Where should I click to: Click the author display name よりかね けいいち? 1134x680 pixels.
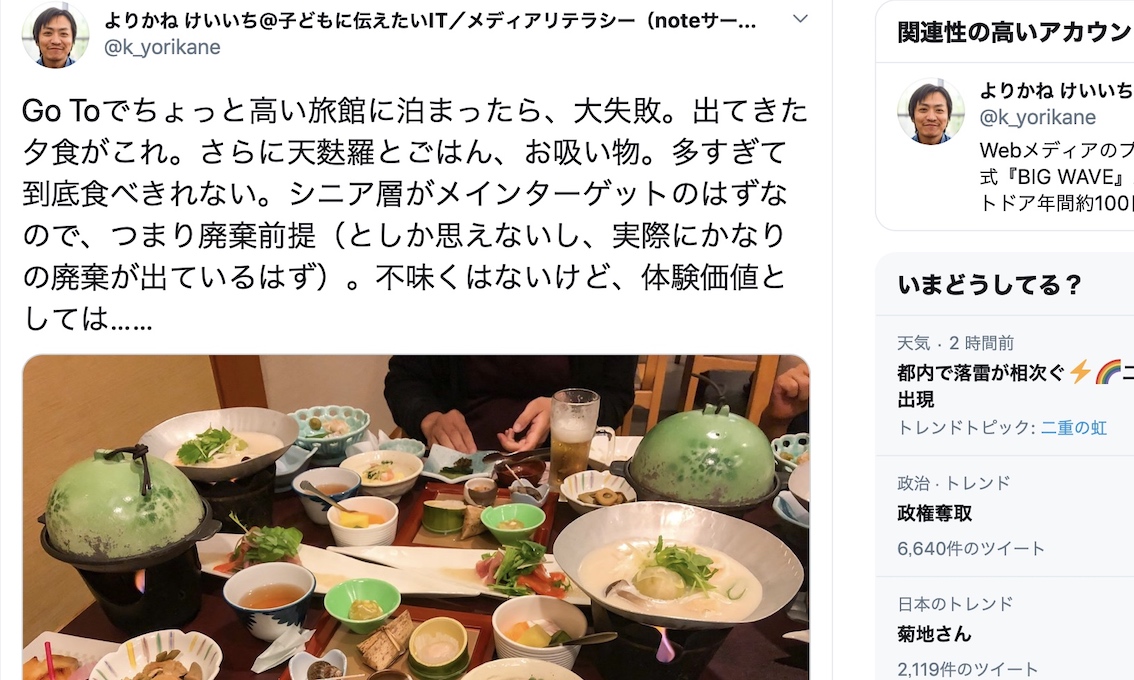tap(181, 21)
